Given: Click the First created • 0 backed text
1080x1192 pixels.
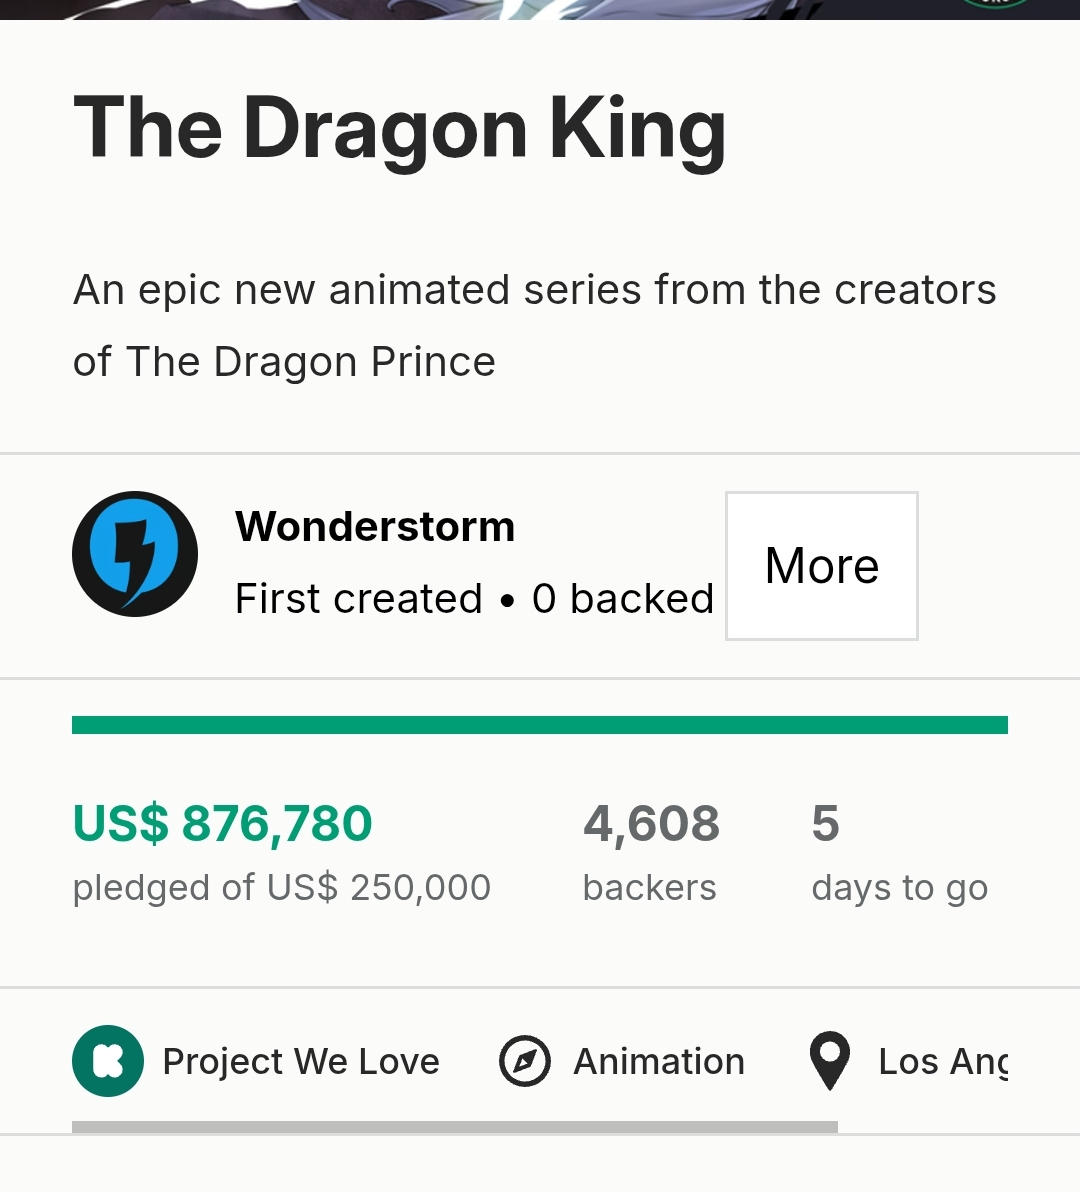Looking at the screenshot, I should [474, 599].
